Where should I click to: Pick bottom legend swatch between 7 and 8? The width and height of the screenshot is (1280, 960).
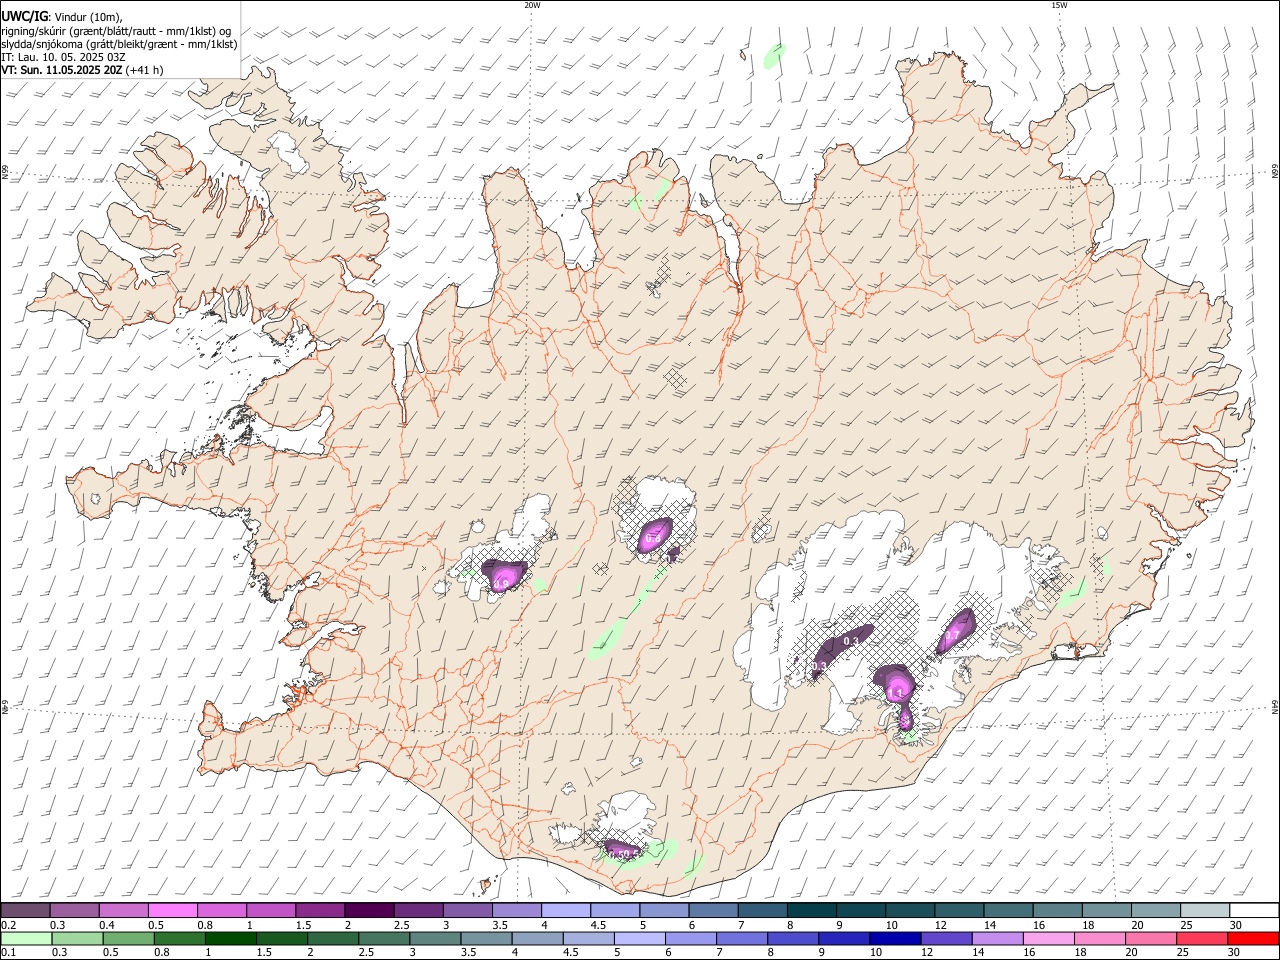click(x=743, y=938)
